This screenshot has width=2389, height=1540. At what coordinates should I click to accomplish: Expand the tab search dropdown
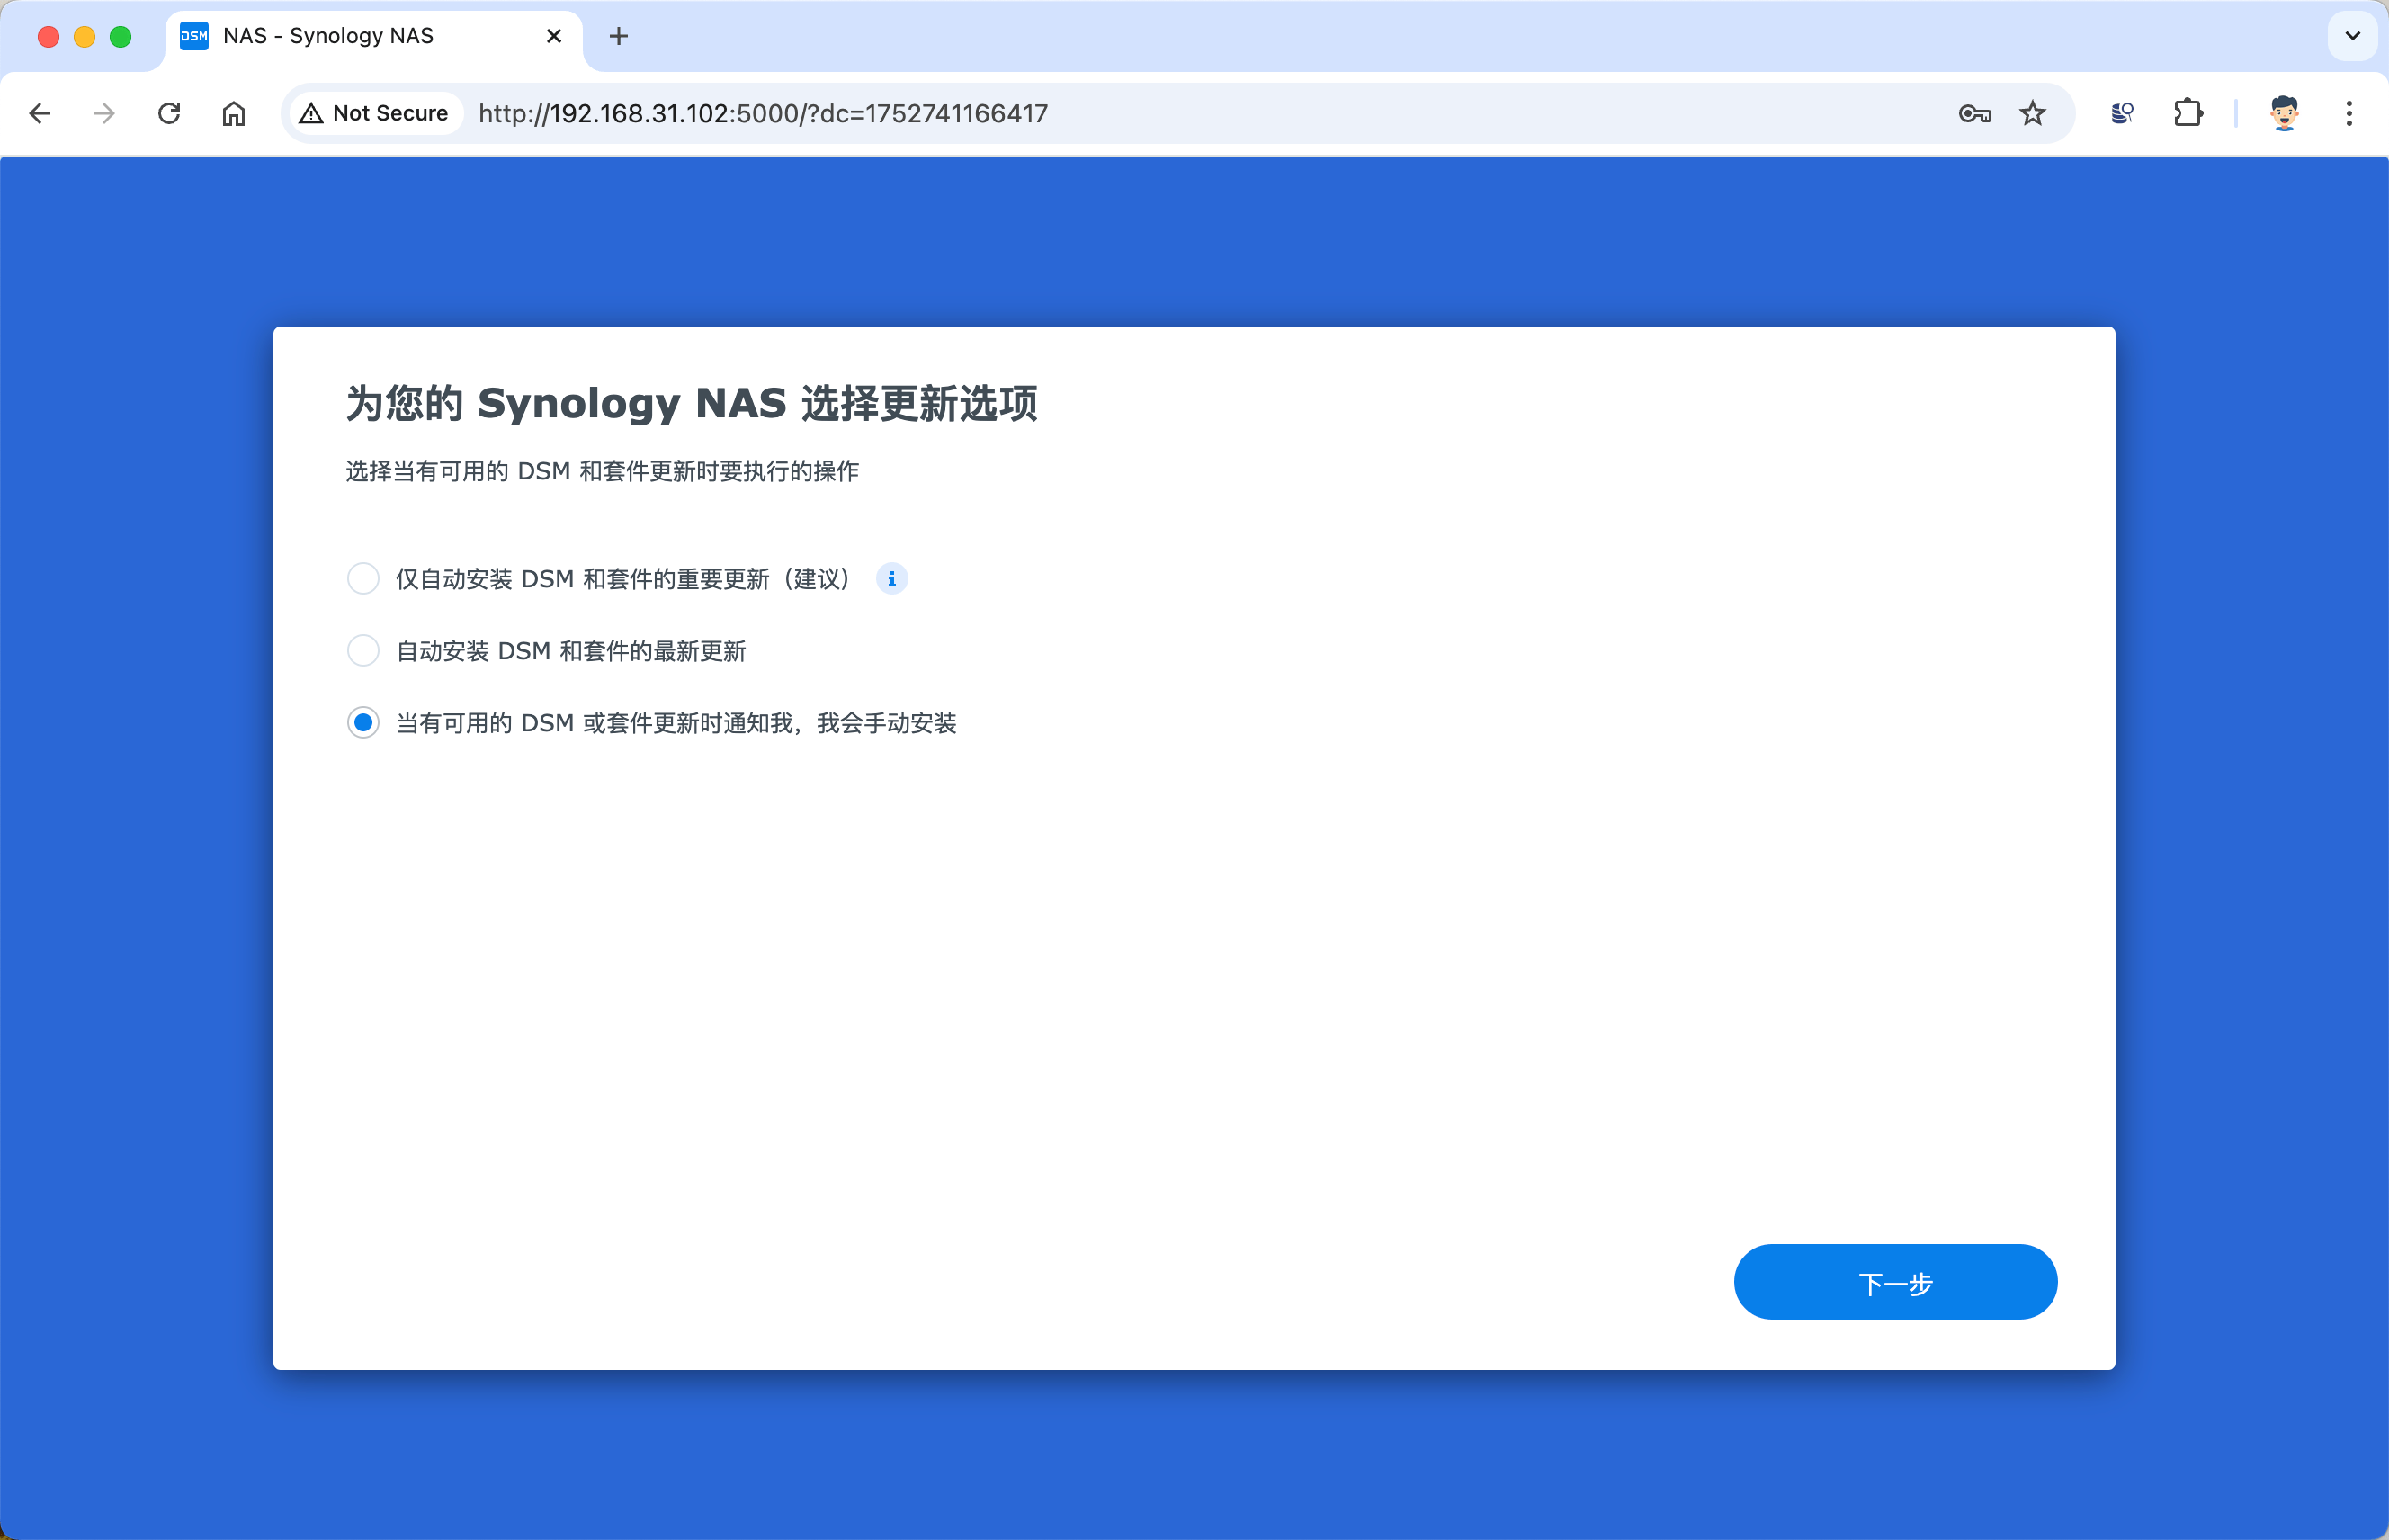click(x=2353, y=36)
